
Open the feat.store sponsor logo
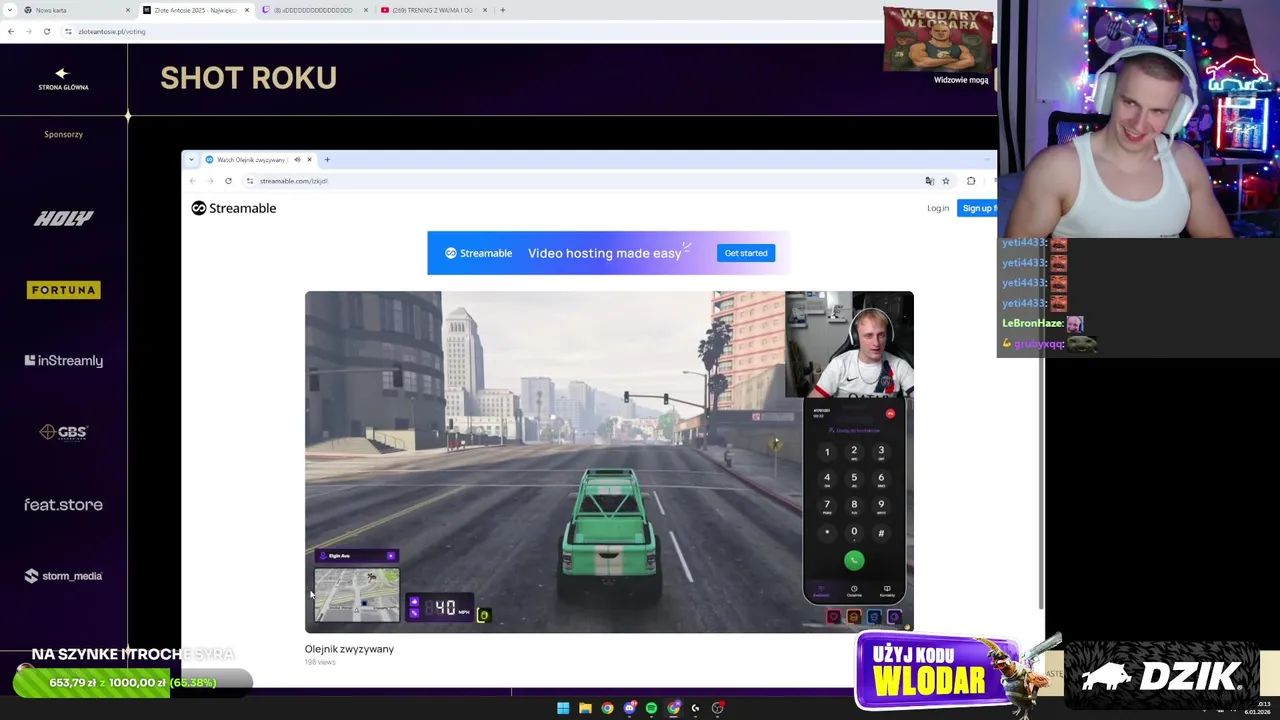63,505
